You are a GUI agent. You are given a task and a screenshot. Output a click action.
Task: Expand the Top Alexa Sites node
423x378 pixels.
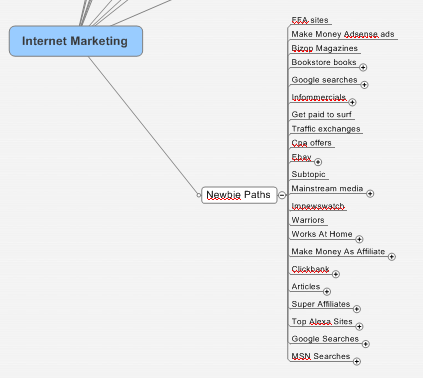pos(359,326)
